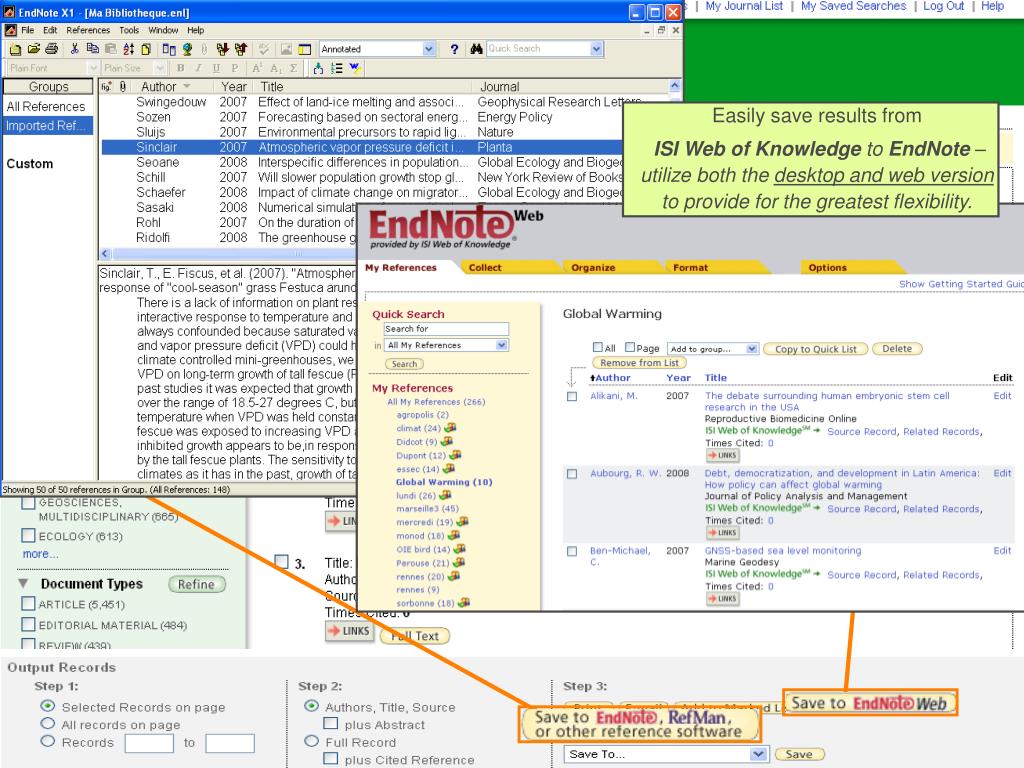The width and height of the screenshot is (1024, 768).
Task: Click the help question mark icon
Action: coord(454,49)
